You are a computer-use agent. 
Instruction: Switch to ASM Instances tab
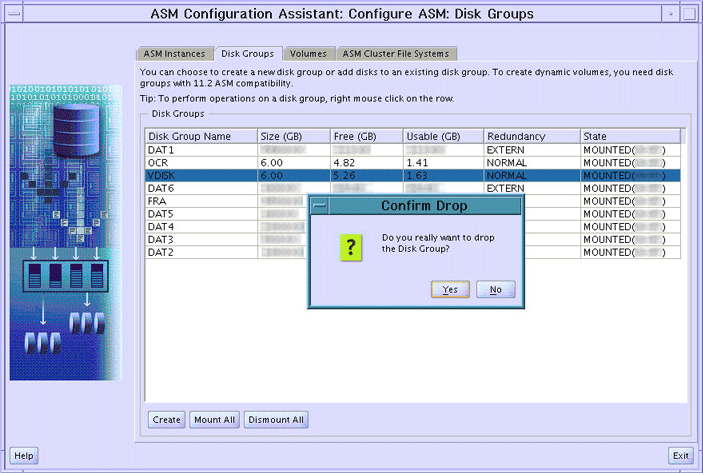pos(174,54)
